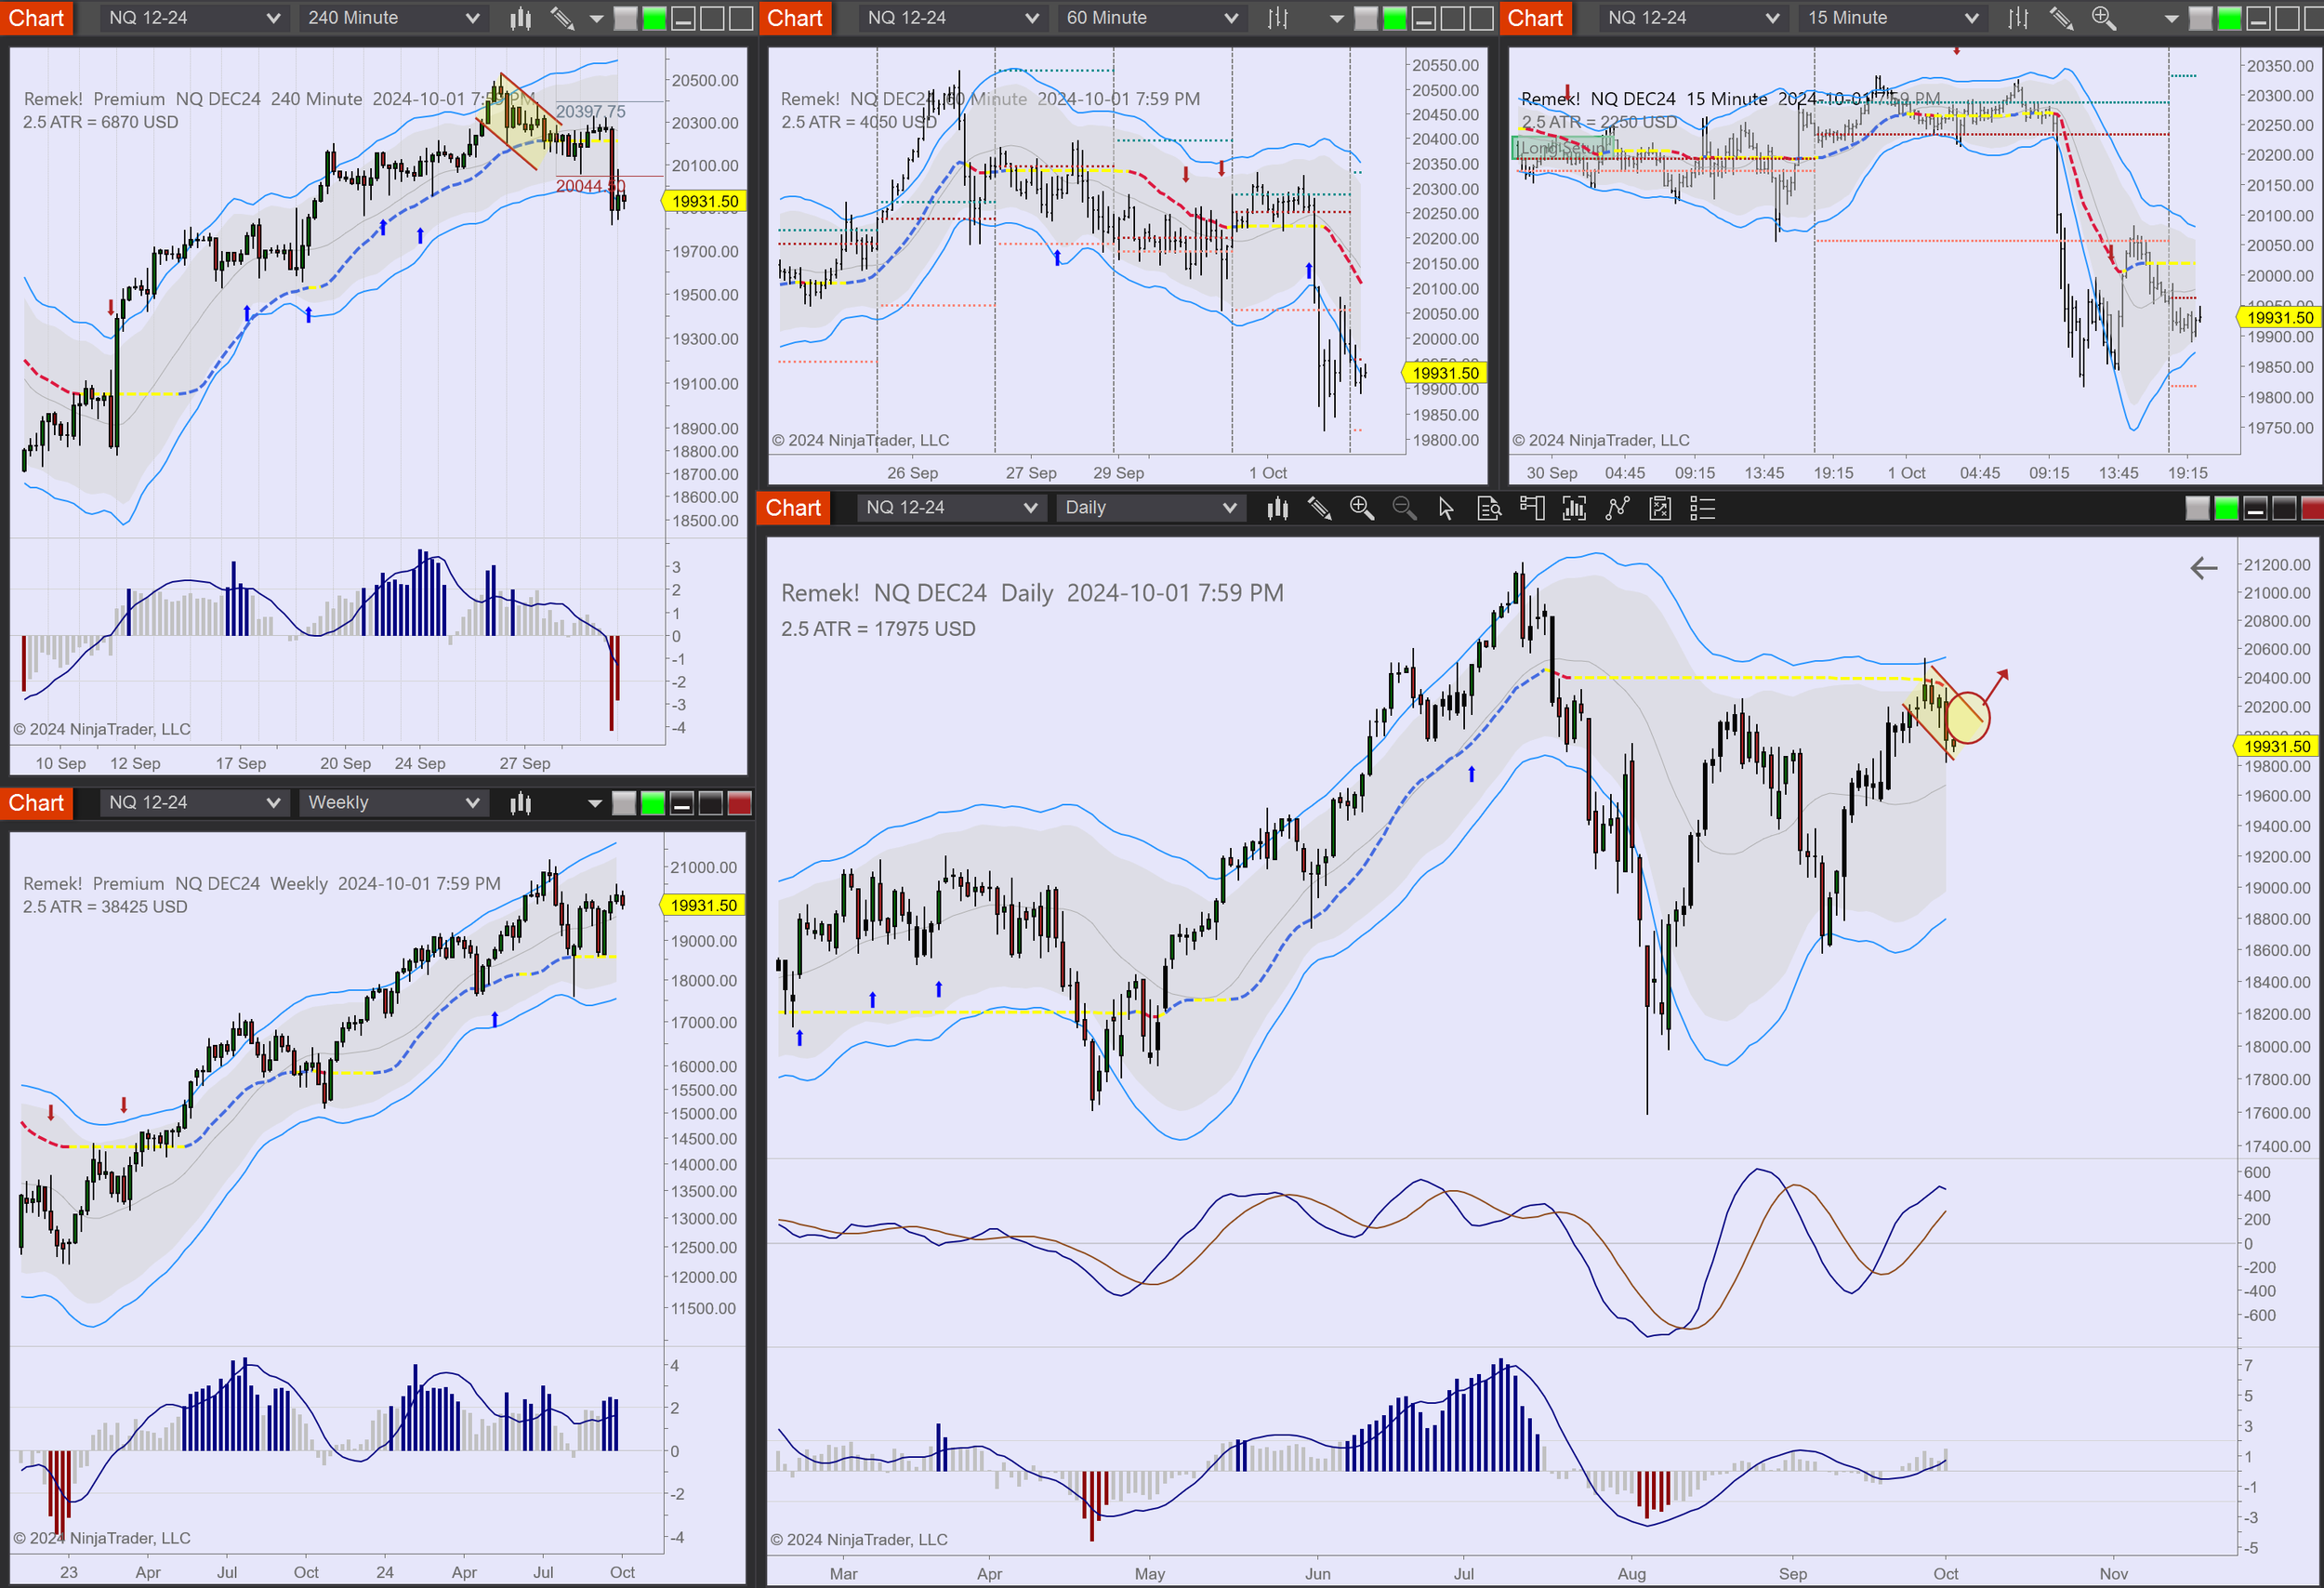This screenshot has width=2324, height=1588.
Task: Open Strategies icon on Daily chart toolbar
Action: pos(1617,509)
